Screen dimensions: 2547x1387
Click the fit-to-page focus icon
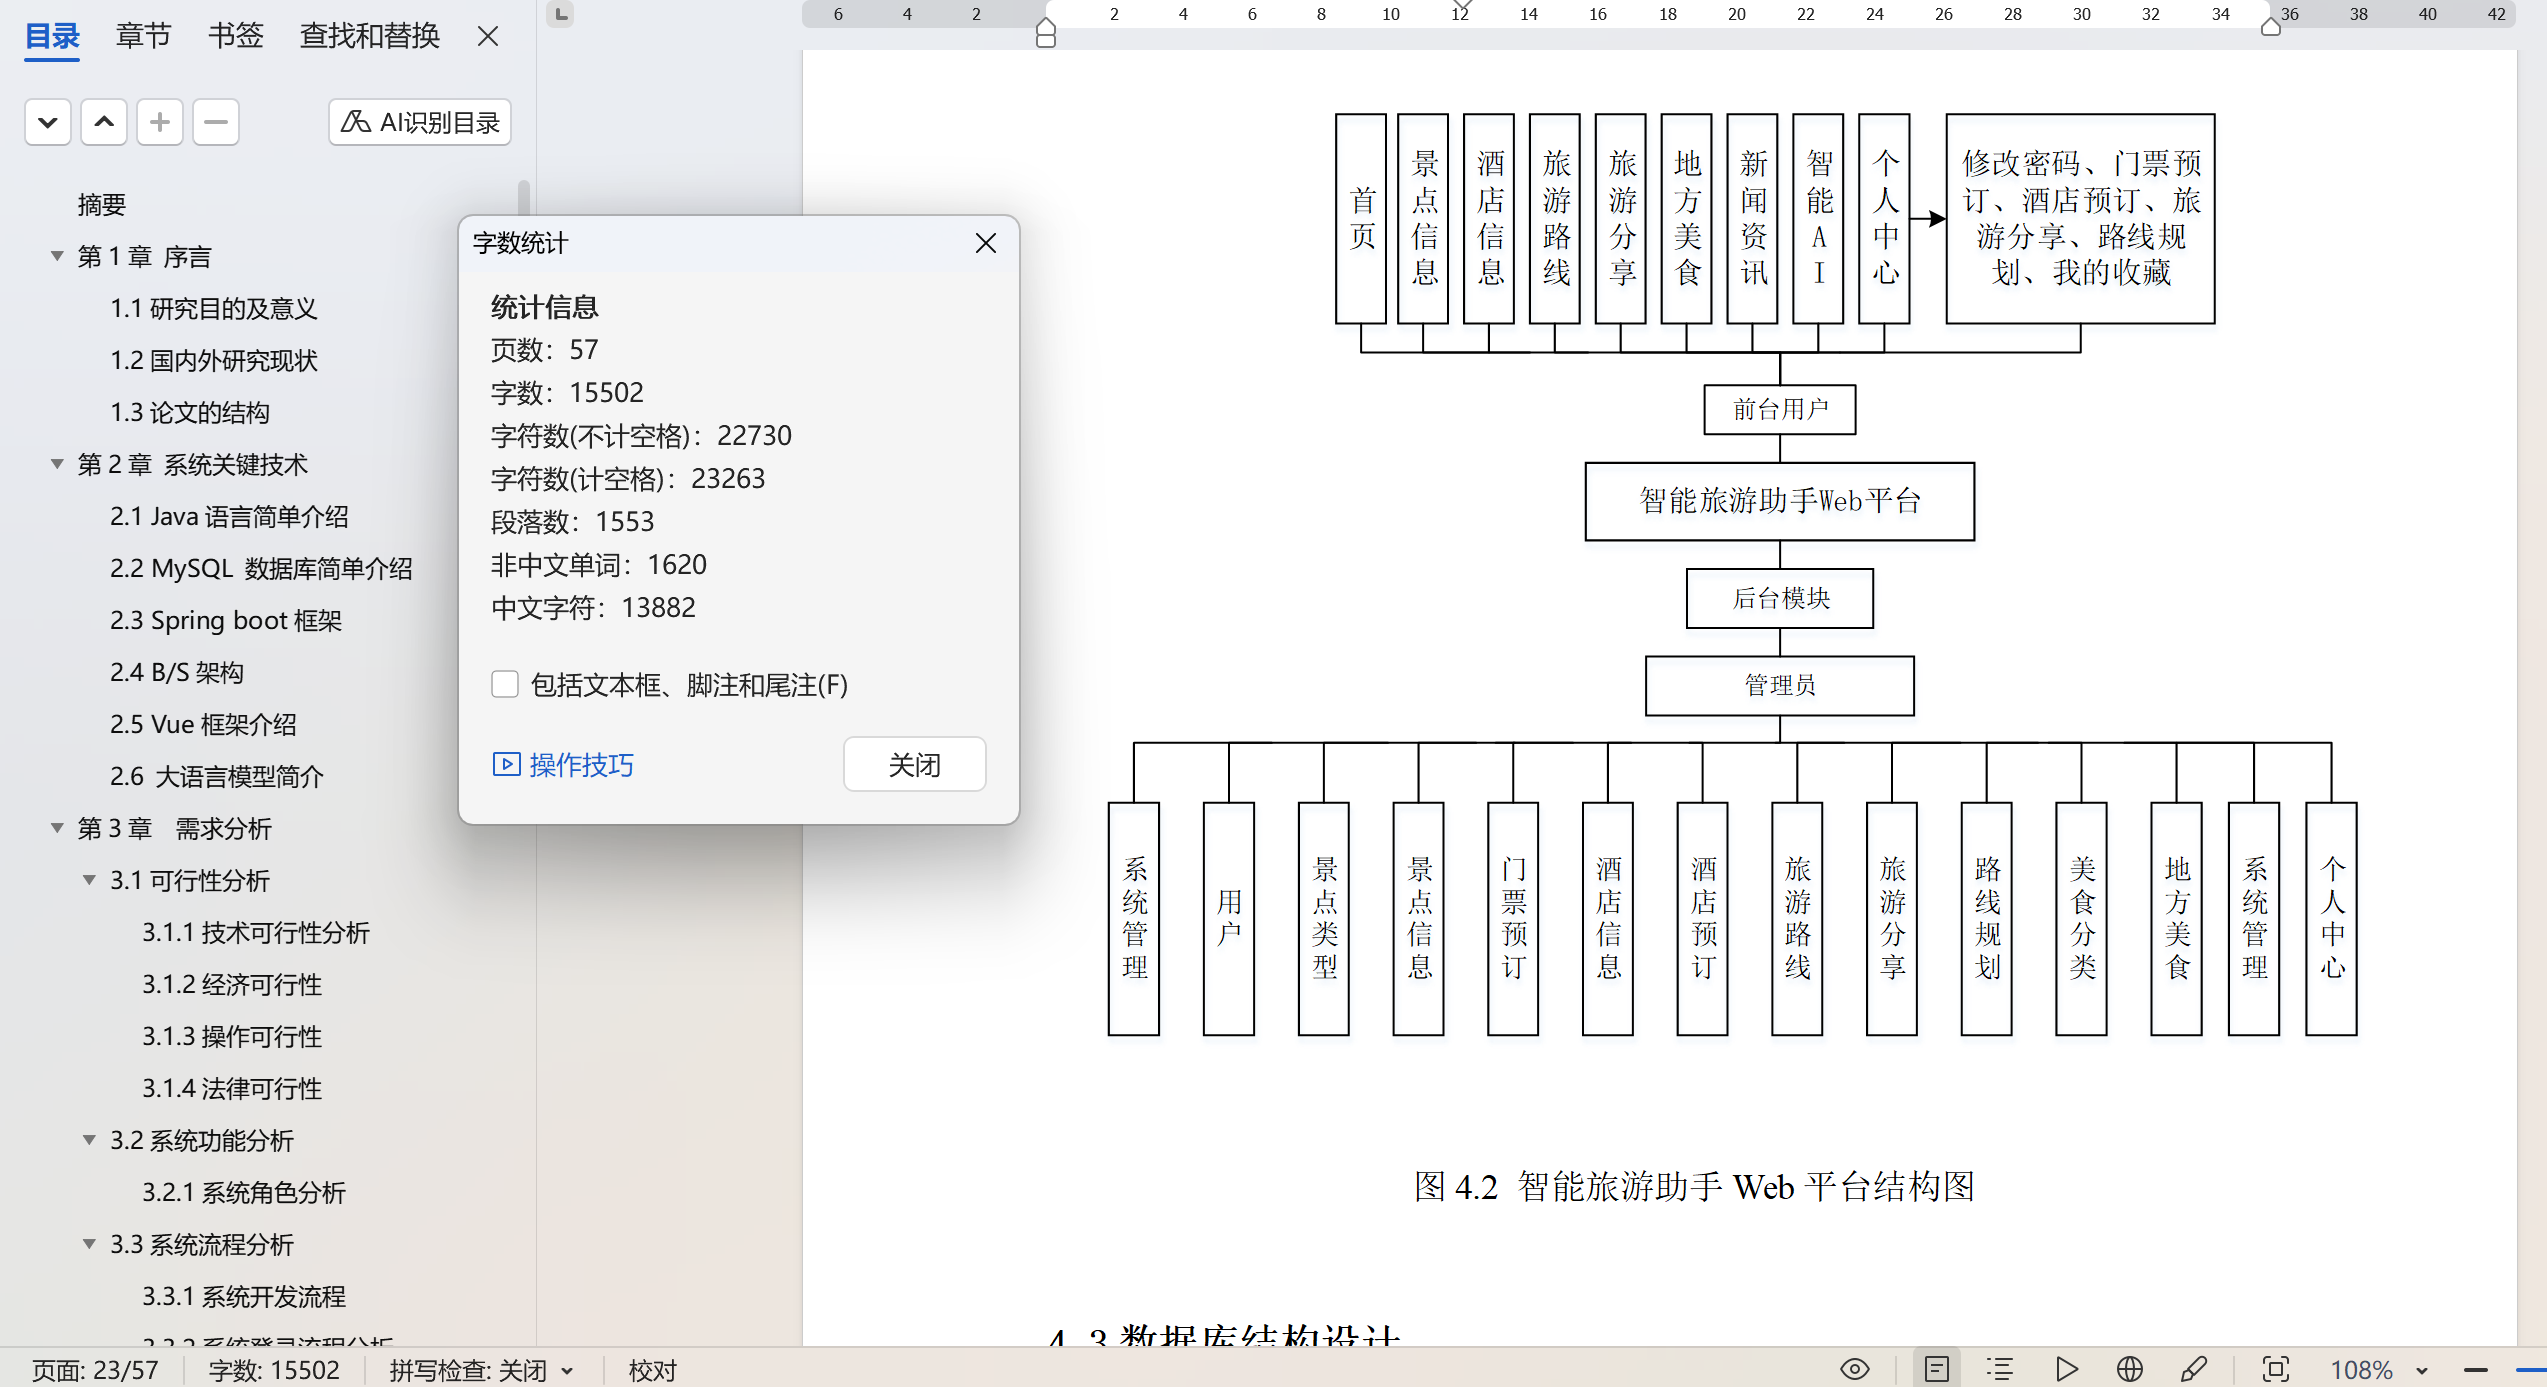[2275, 1369]
